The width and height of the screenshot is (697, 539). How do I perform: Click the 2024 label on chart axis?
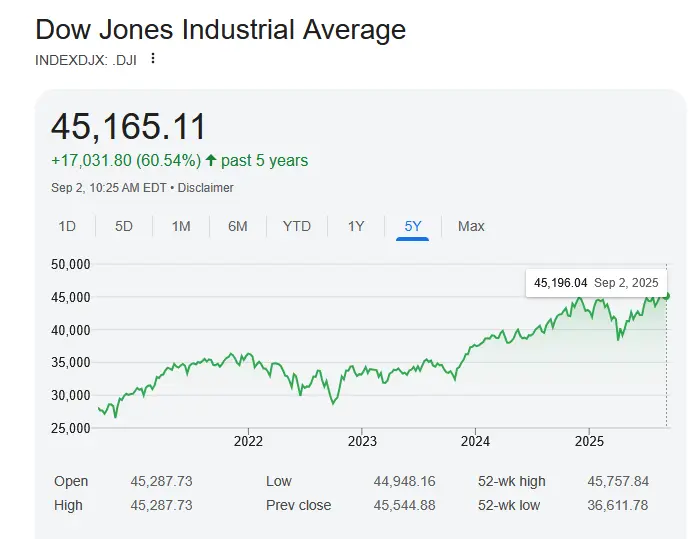click(476, 441)
